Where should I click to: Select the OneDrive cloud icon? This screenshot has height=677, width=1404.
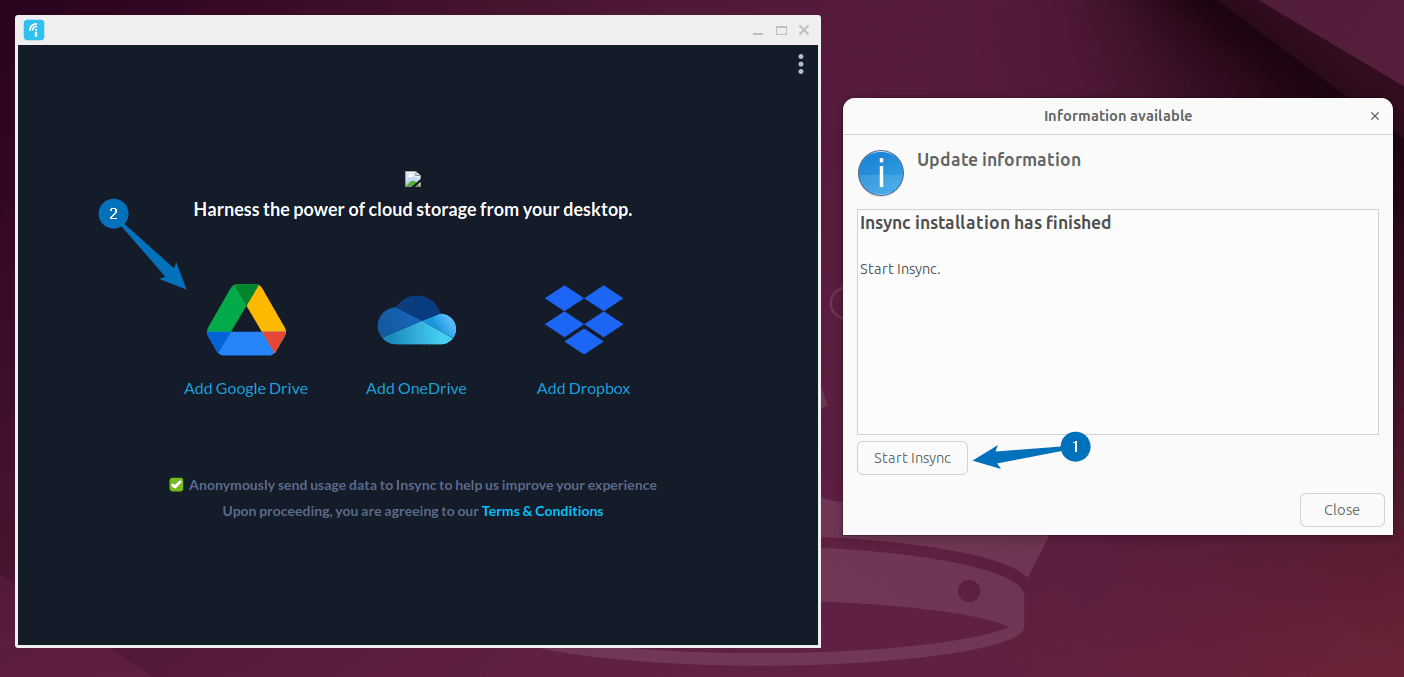click(x=416, y=319)
